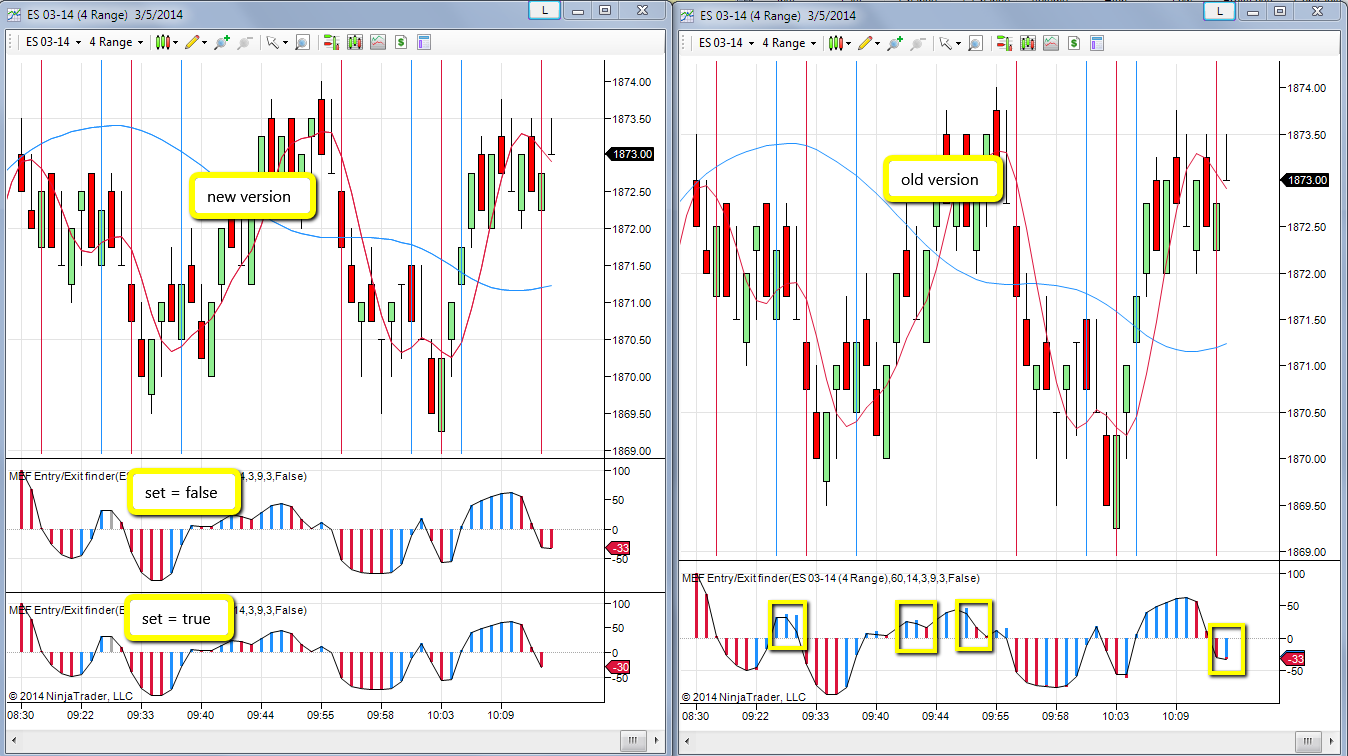Select magnifier zoom frame icon in right window
The image size is (1348, 756).
point(975,43)
